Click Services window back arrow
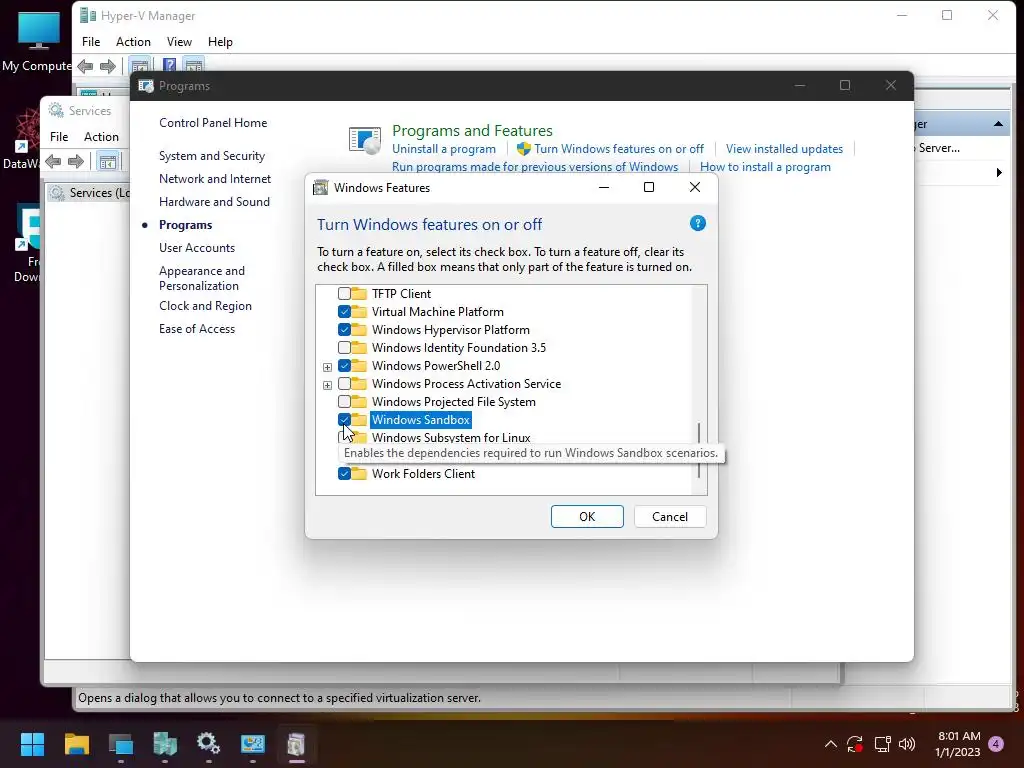1024x768 pixels. click(x=53, y=161)
